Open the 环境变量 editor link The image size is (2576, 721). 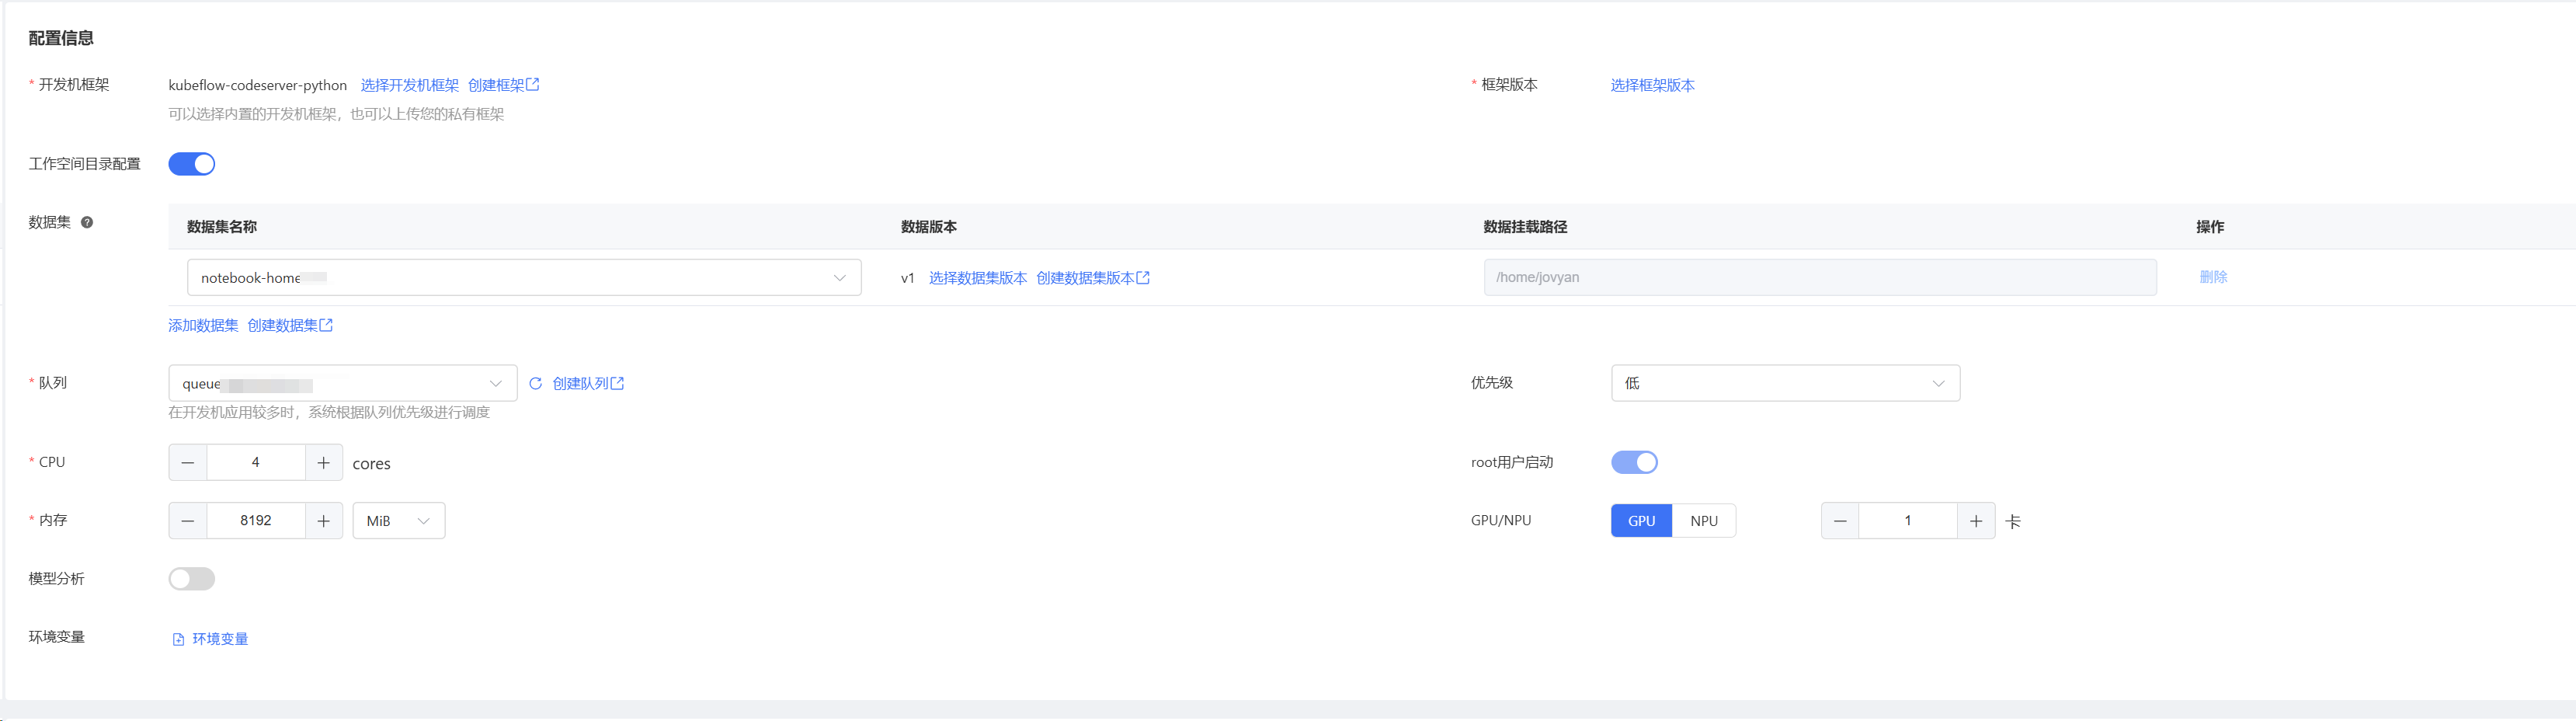[219, 638]
